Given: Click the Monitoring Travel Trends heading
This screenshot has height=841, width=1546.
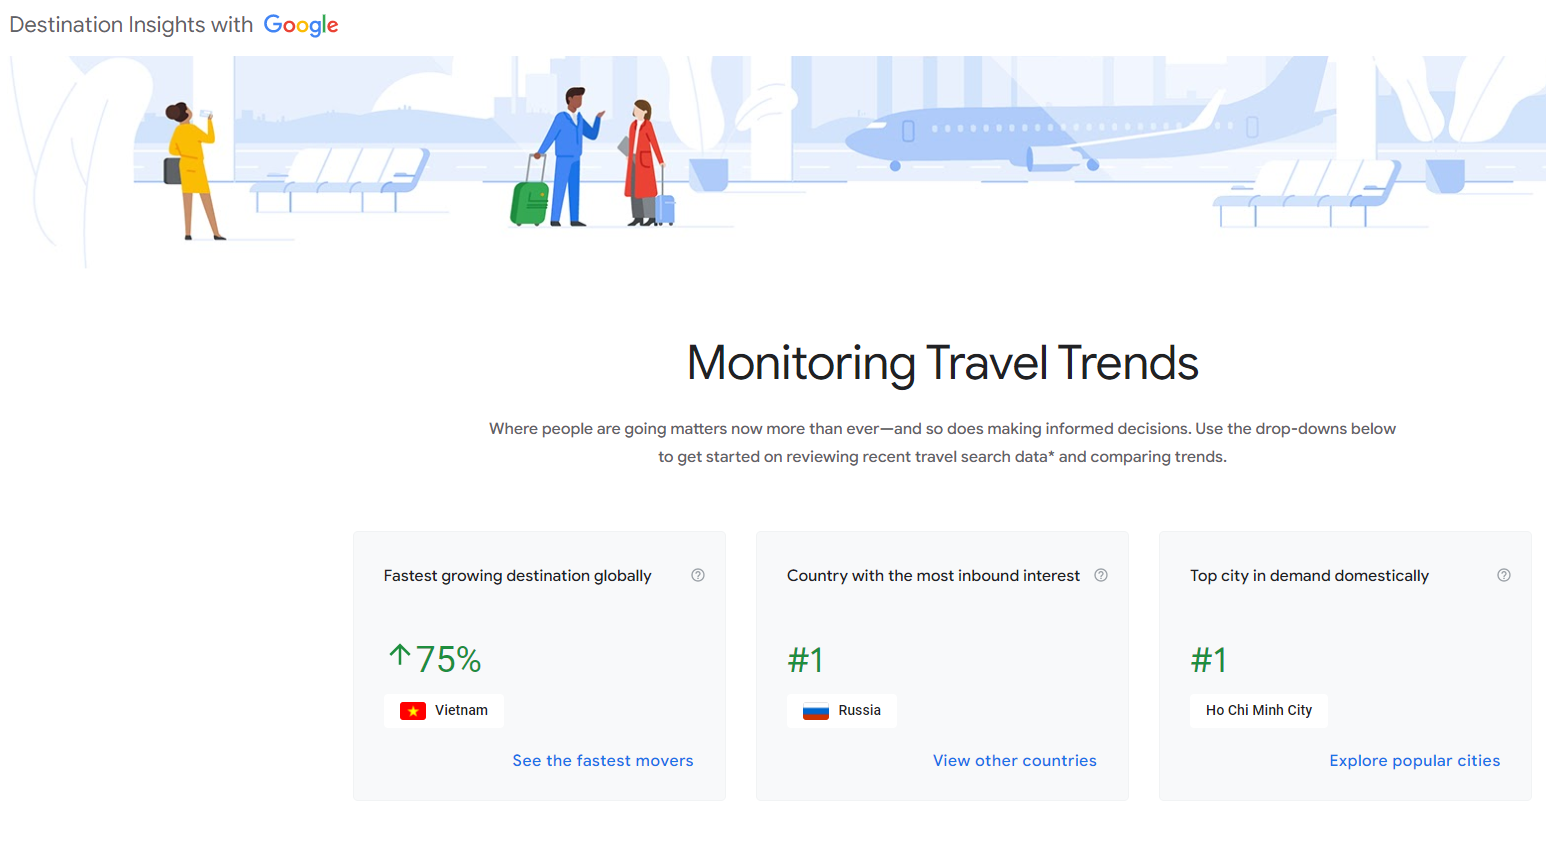Looking at the screenshot, I should click(x=942, y=363).
